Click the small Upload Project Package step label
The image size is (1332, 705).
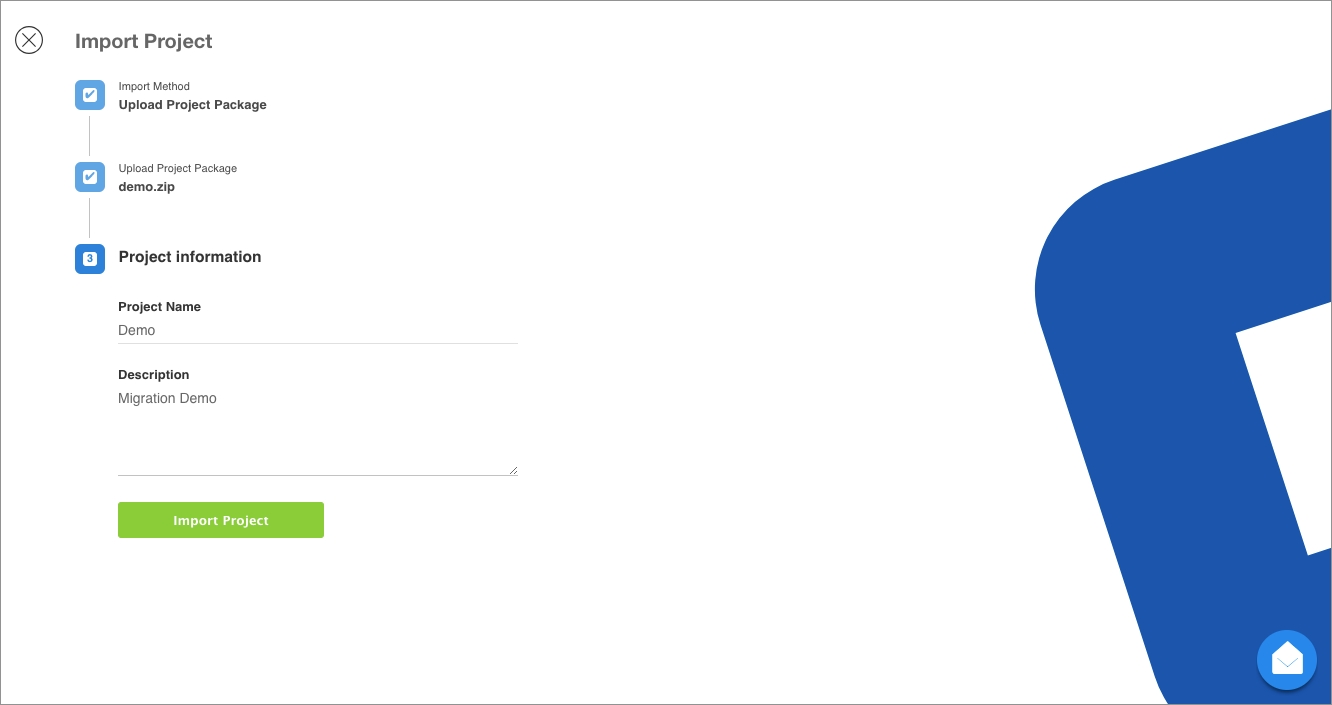(178, 168)
